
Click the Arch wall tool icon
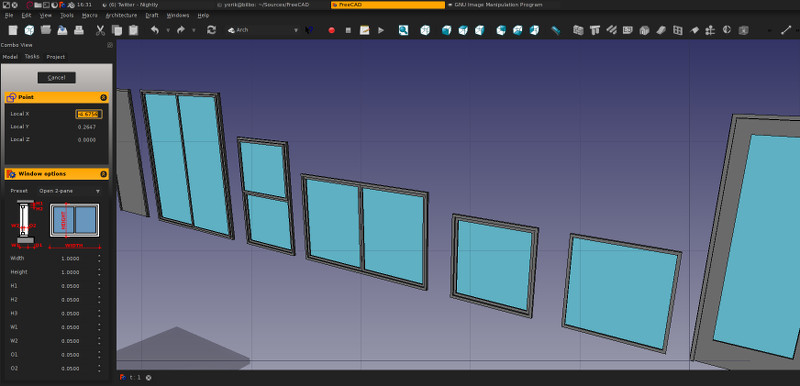pos(578,31)
